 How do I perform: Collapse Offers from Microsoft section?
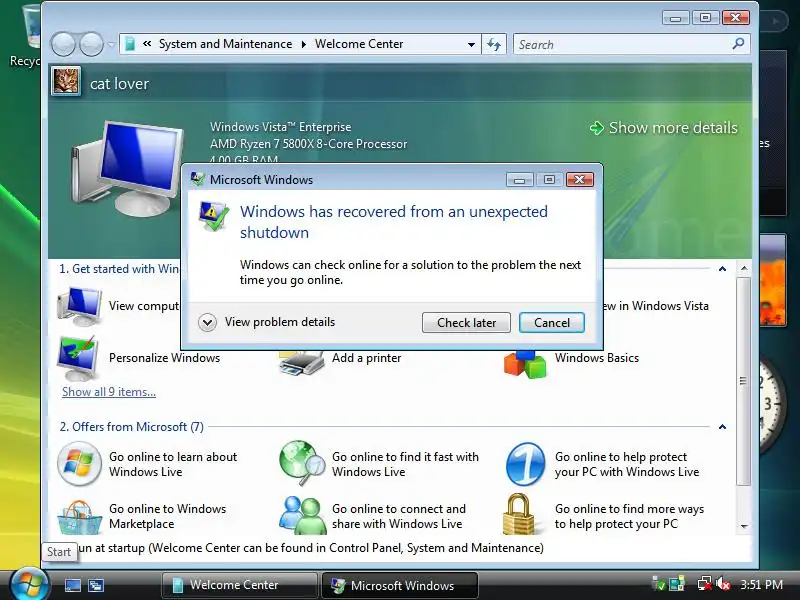(x=722, y=427)
